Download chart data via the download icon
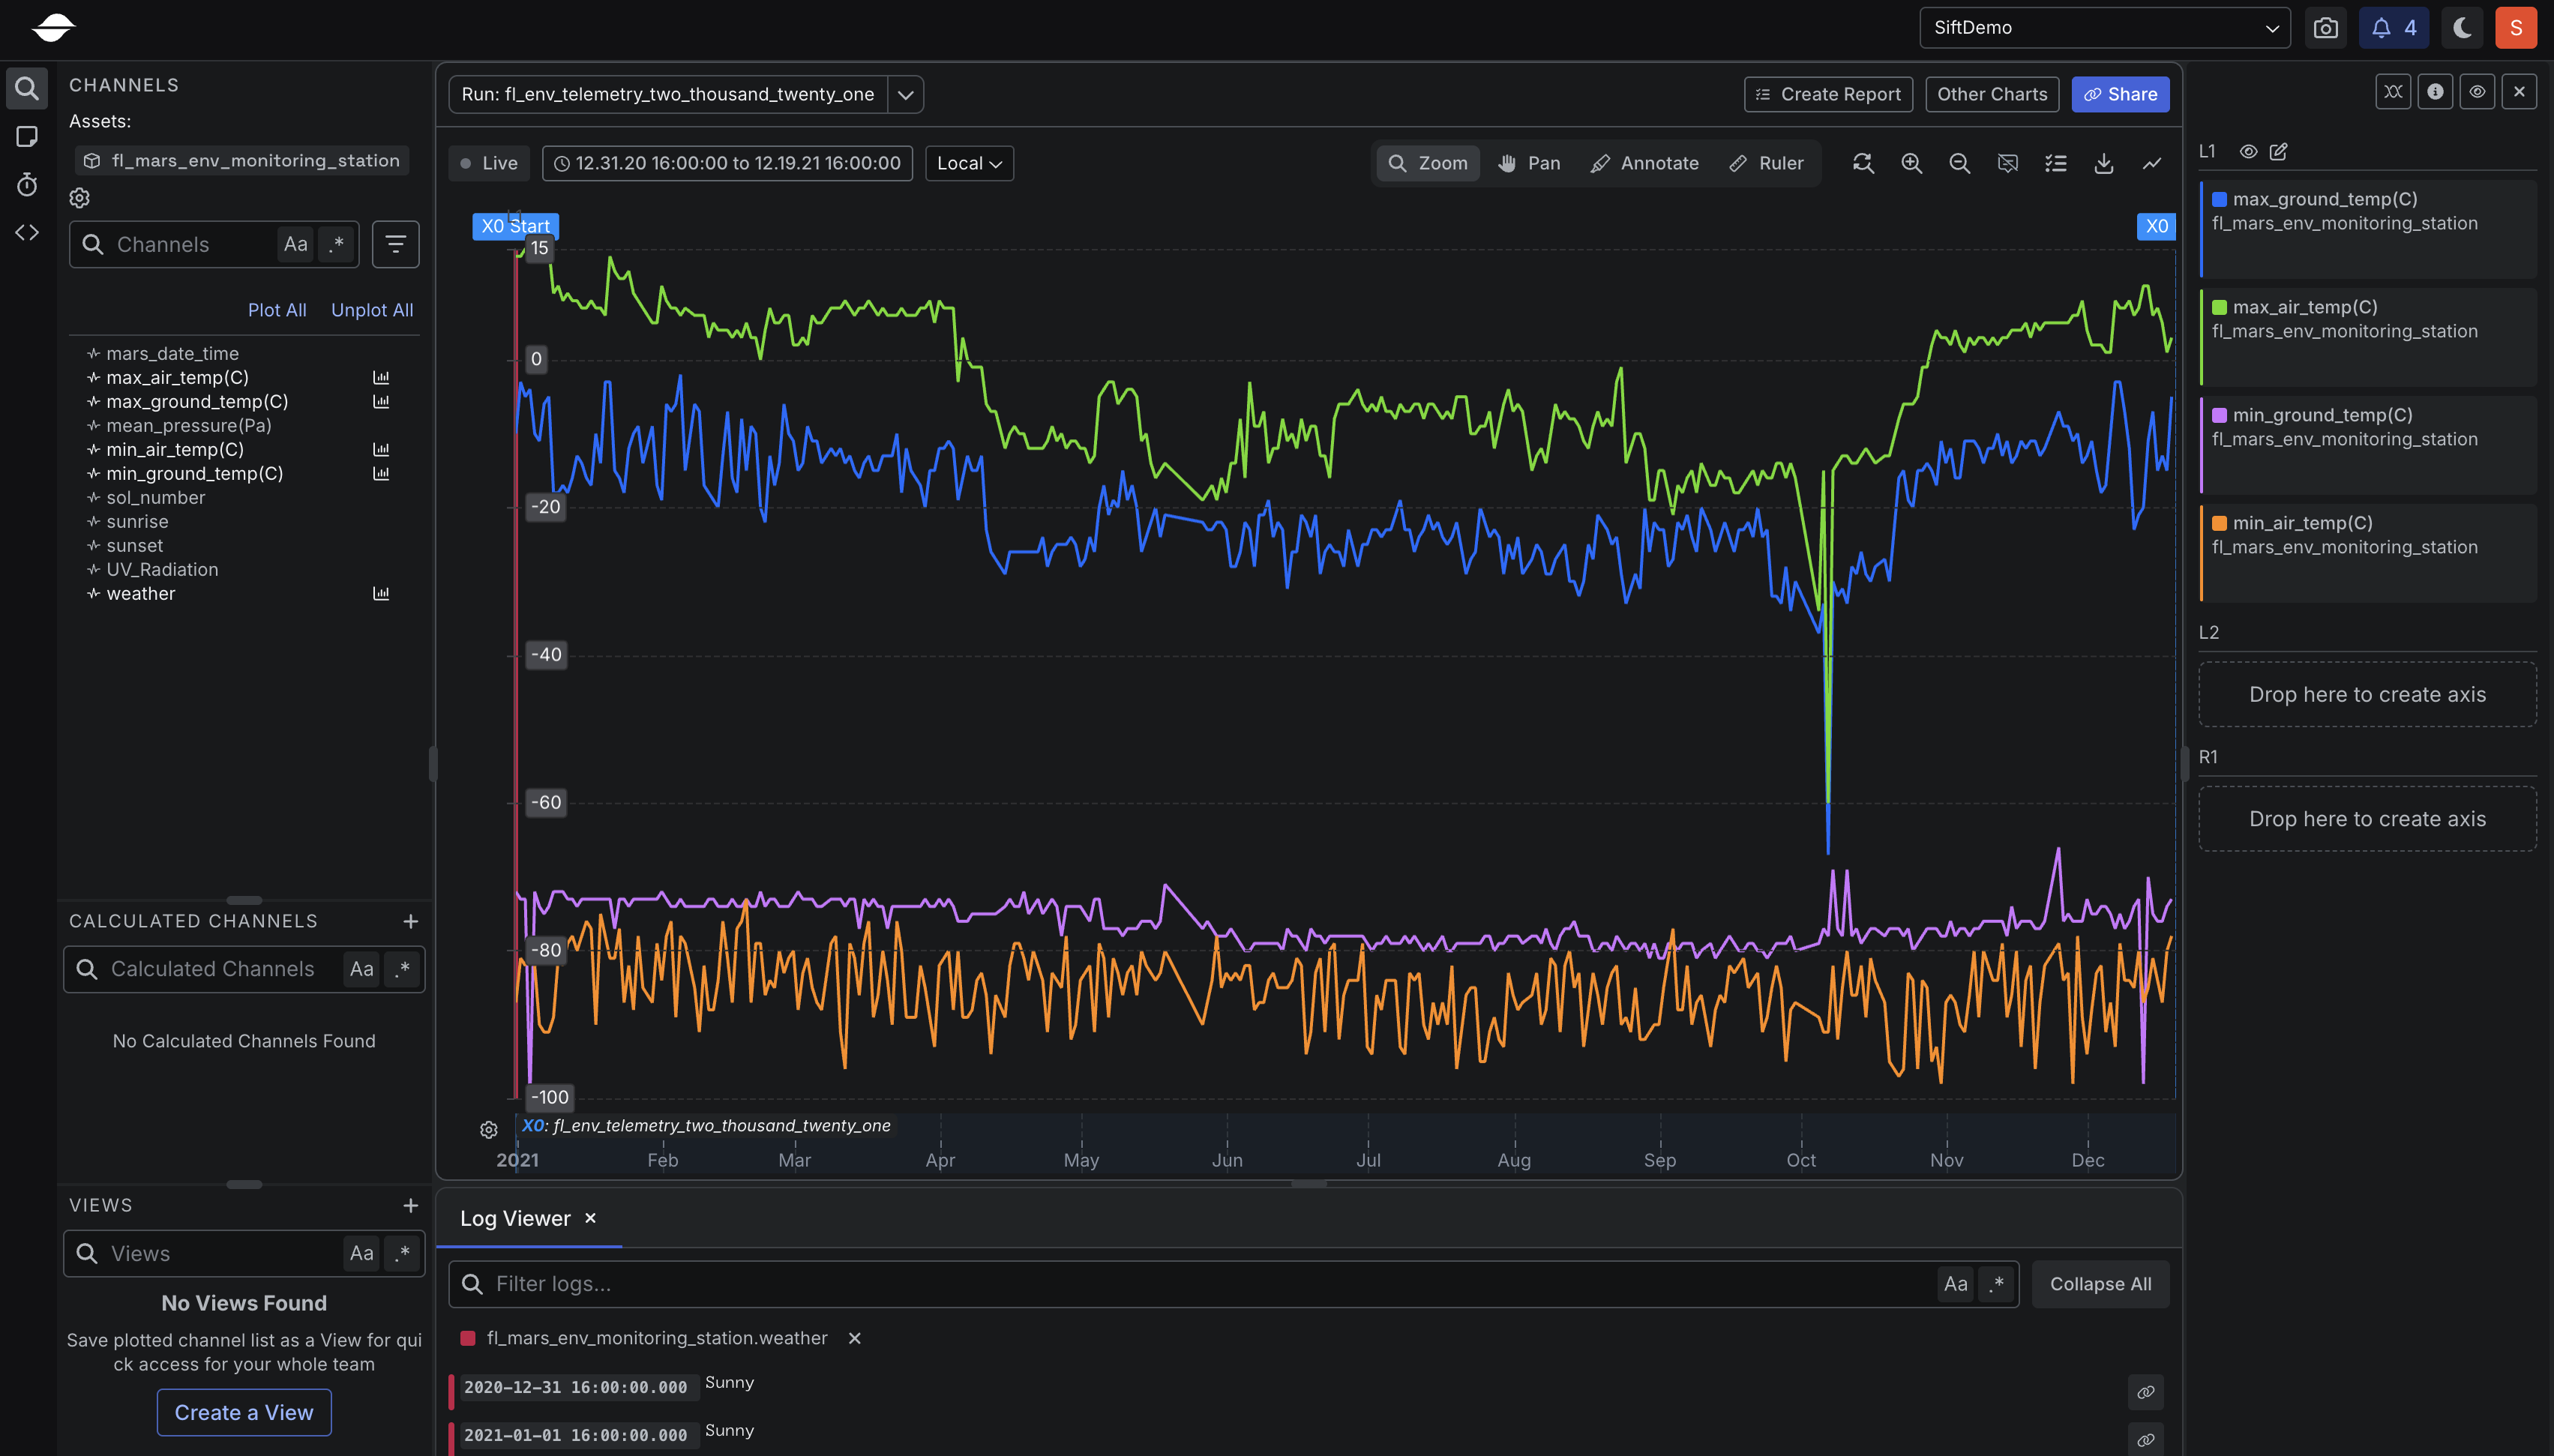2554x1456 pixels. [x=2104, y=163]
